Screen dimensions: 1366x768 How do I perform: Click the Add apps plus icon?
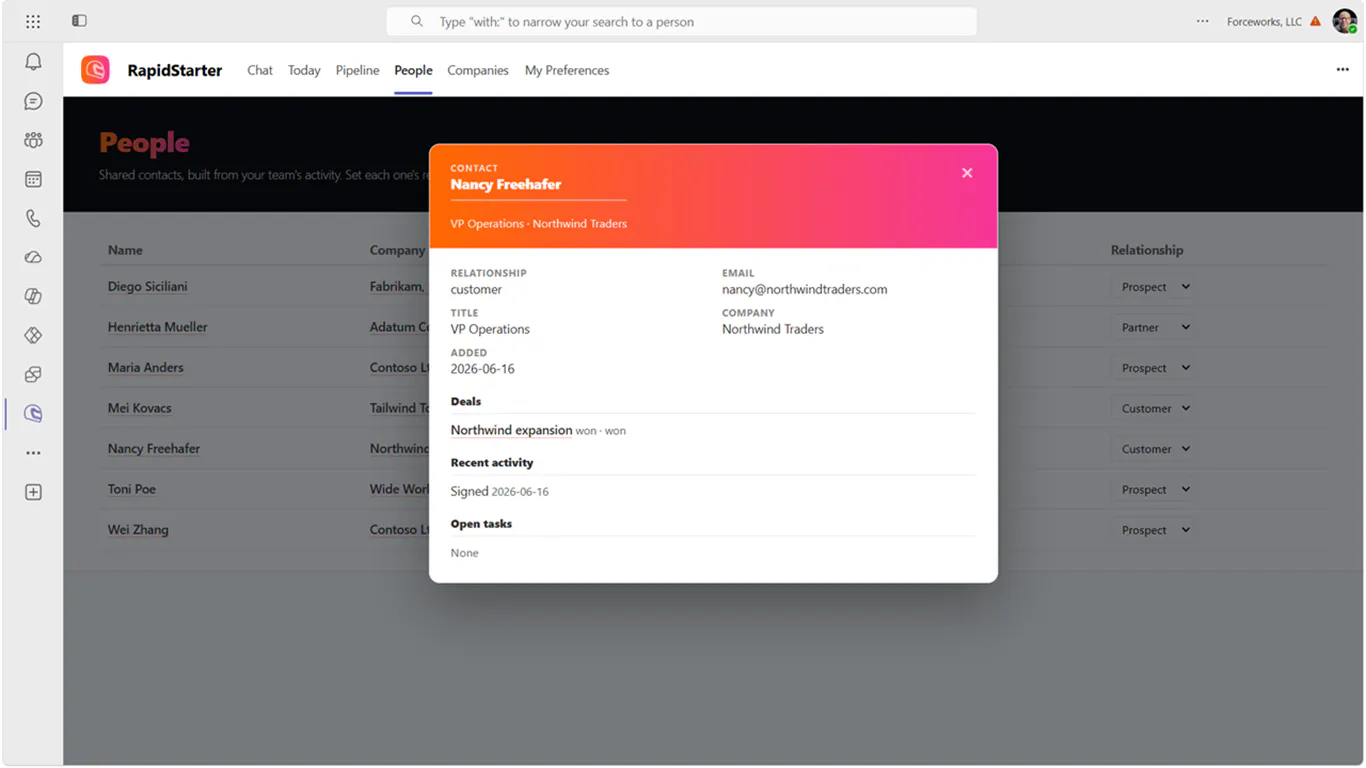tap(33, 492)
